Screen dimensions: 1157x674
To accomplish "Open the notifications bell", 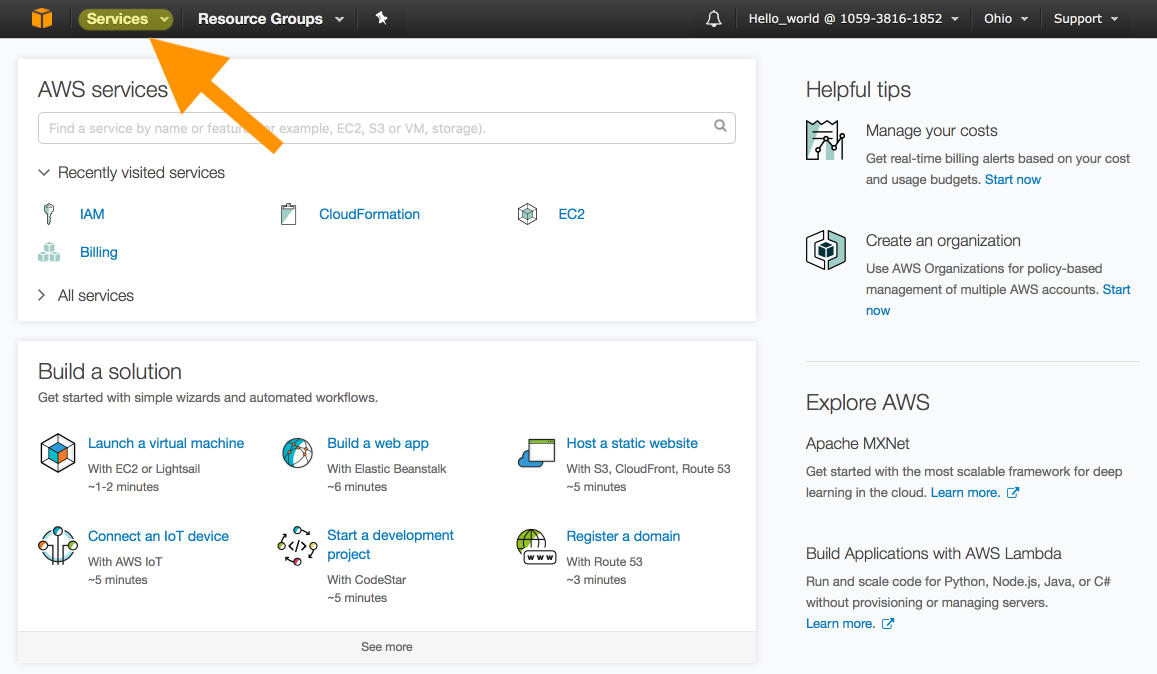I will [x=714, y=18].
